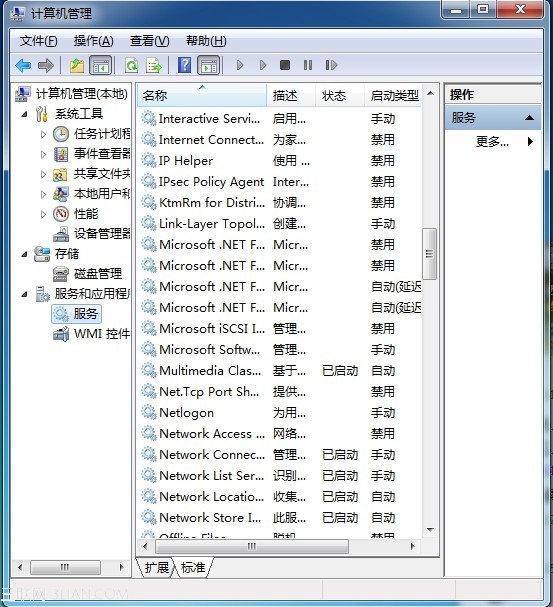The image size is (553, 607).
Task: Click the Forward arrow in toolbar
Action: click(x=46, y=65)
